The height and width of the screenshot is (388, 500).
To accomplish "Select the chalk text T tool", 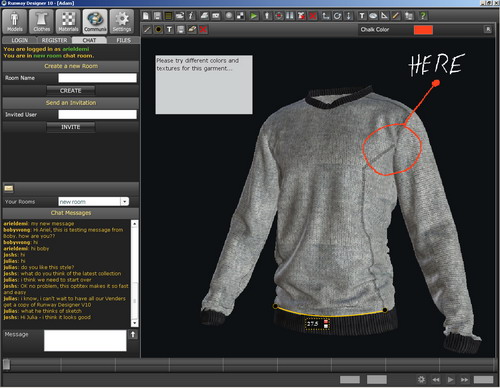I will pos(169,30).
